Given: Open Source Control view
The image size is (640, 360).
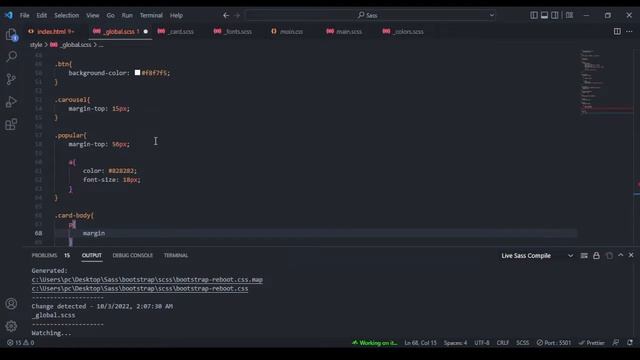Looking at the screenshot, I should coord(11,79).
